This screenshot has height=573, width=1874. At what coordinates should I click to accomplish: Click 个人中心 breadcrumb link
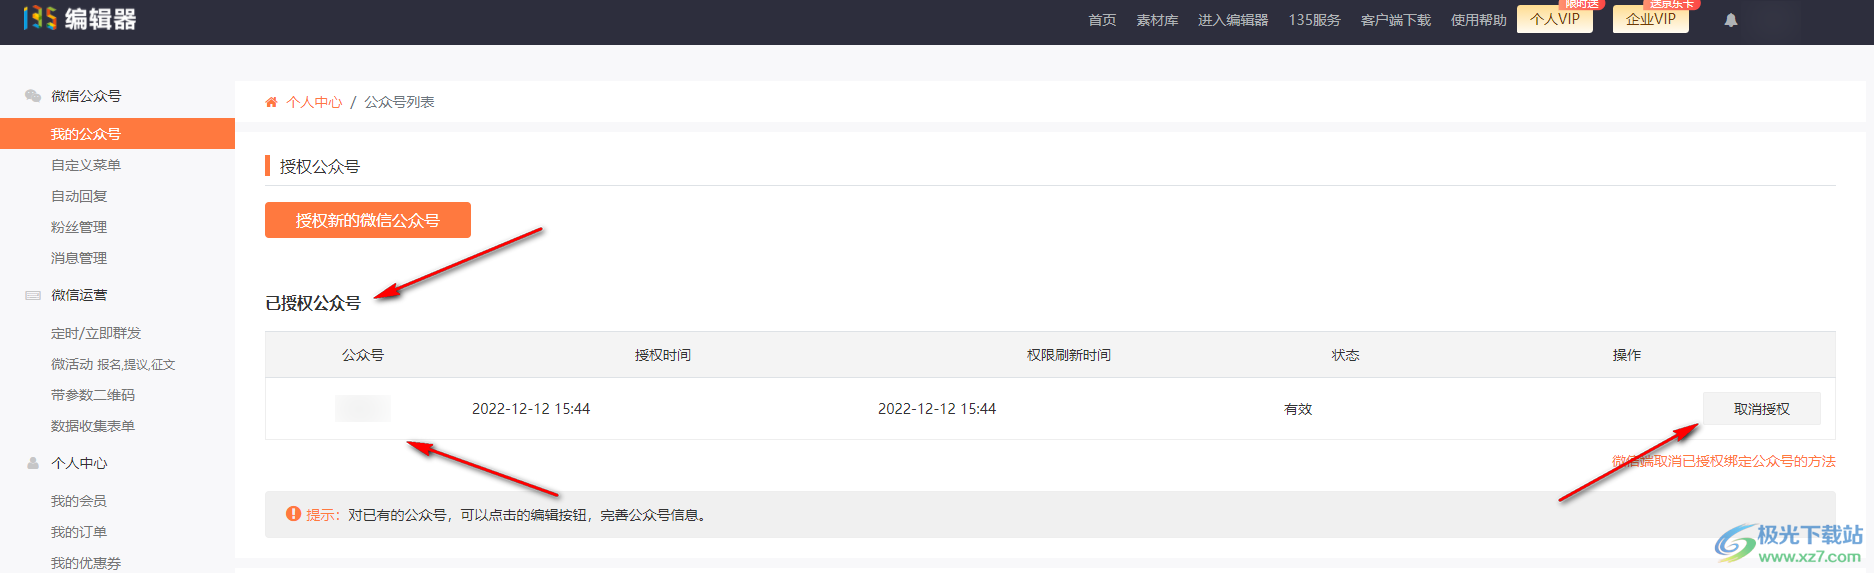click(314, 102)
